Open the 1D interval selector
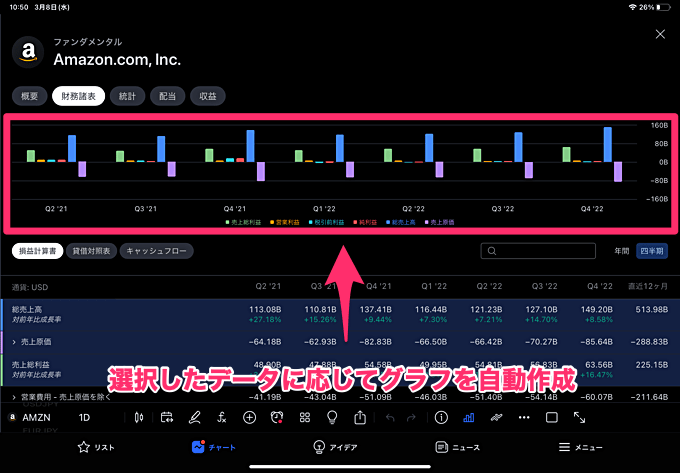Image resolution: width=680 pixels, height=473 pixels. tap(84, 418)
